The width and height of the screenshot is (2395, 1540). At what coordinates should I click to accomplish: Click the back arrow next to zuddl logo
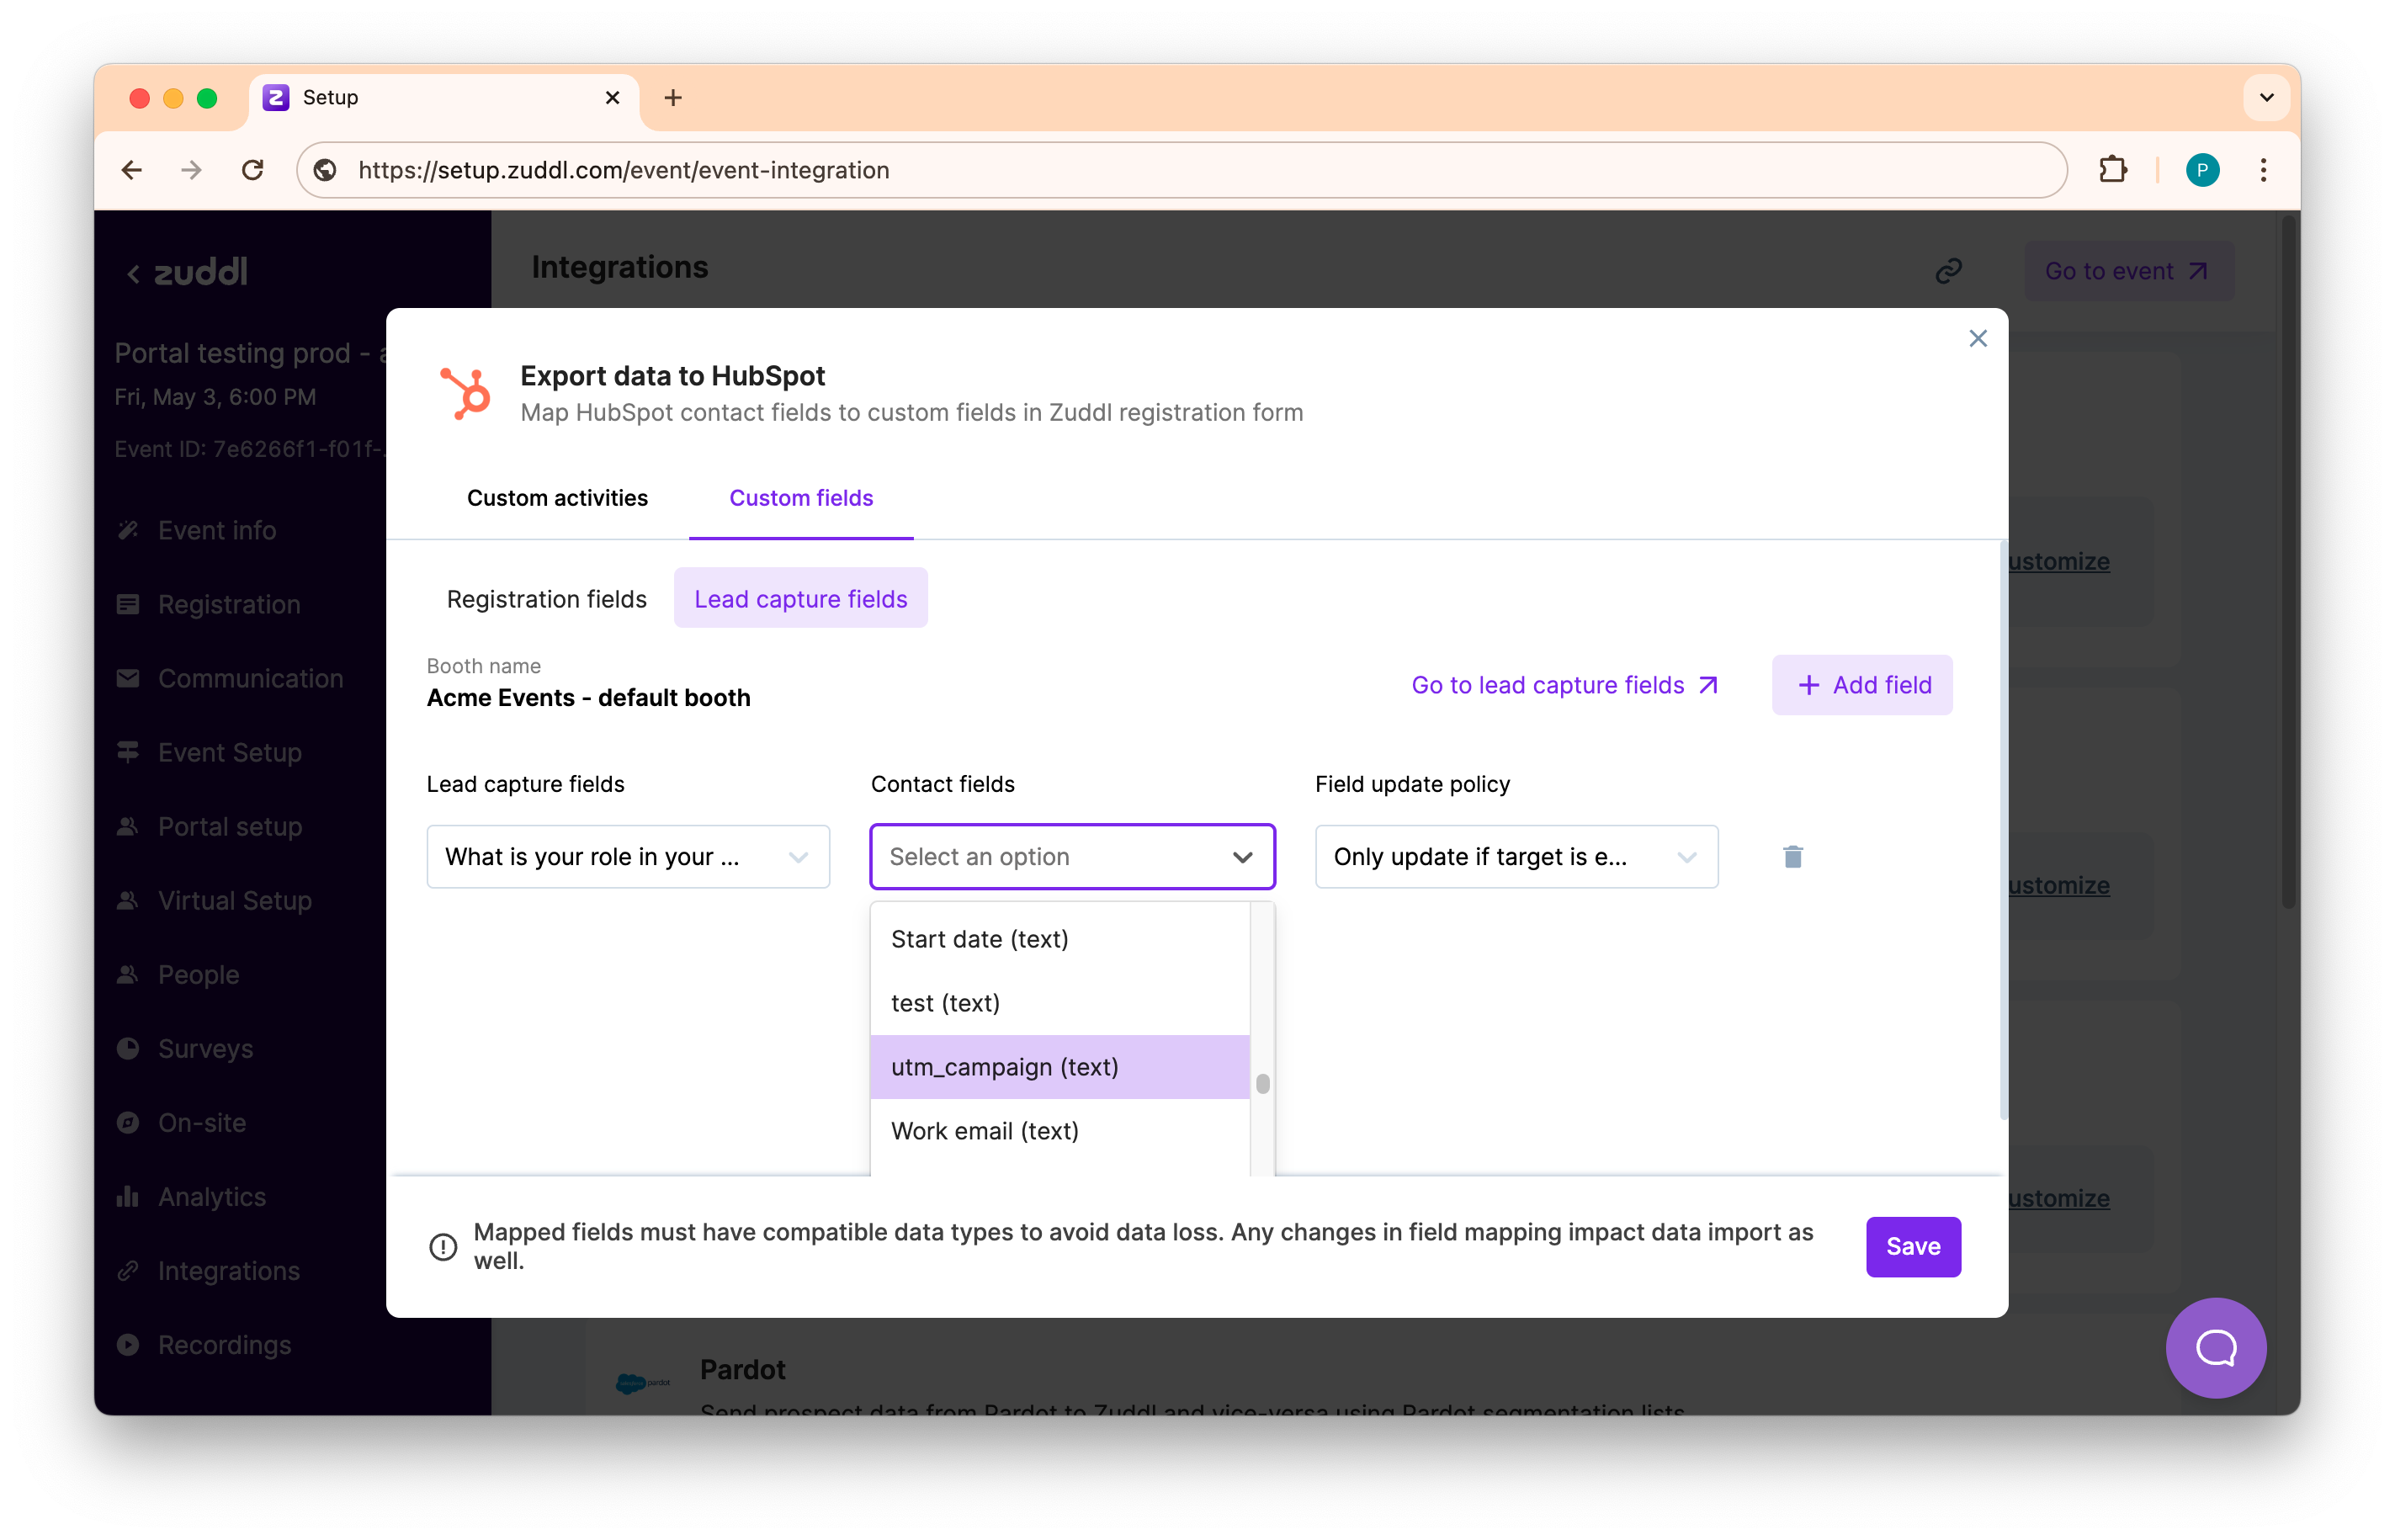(133, 273)
